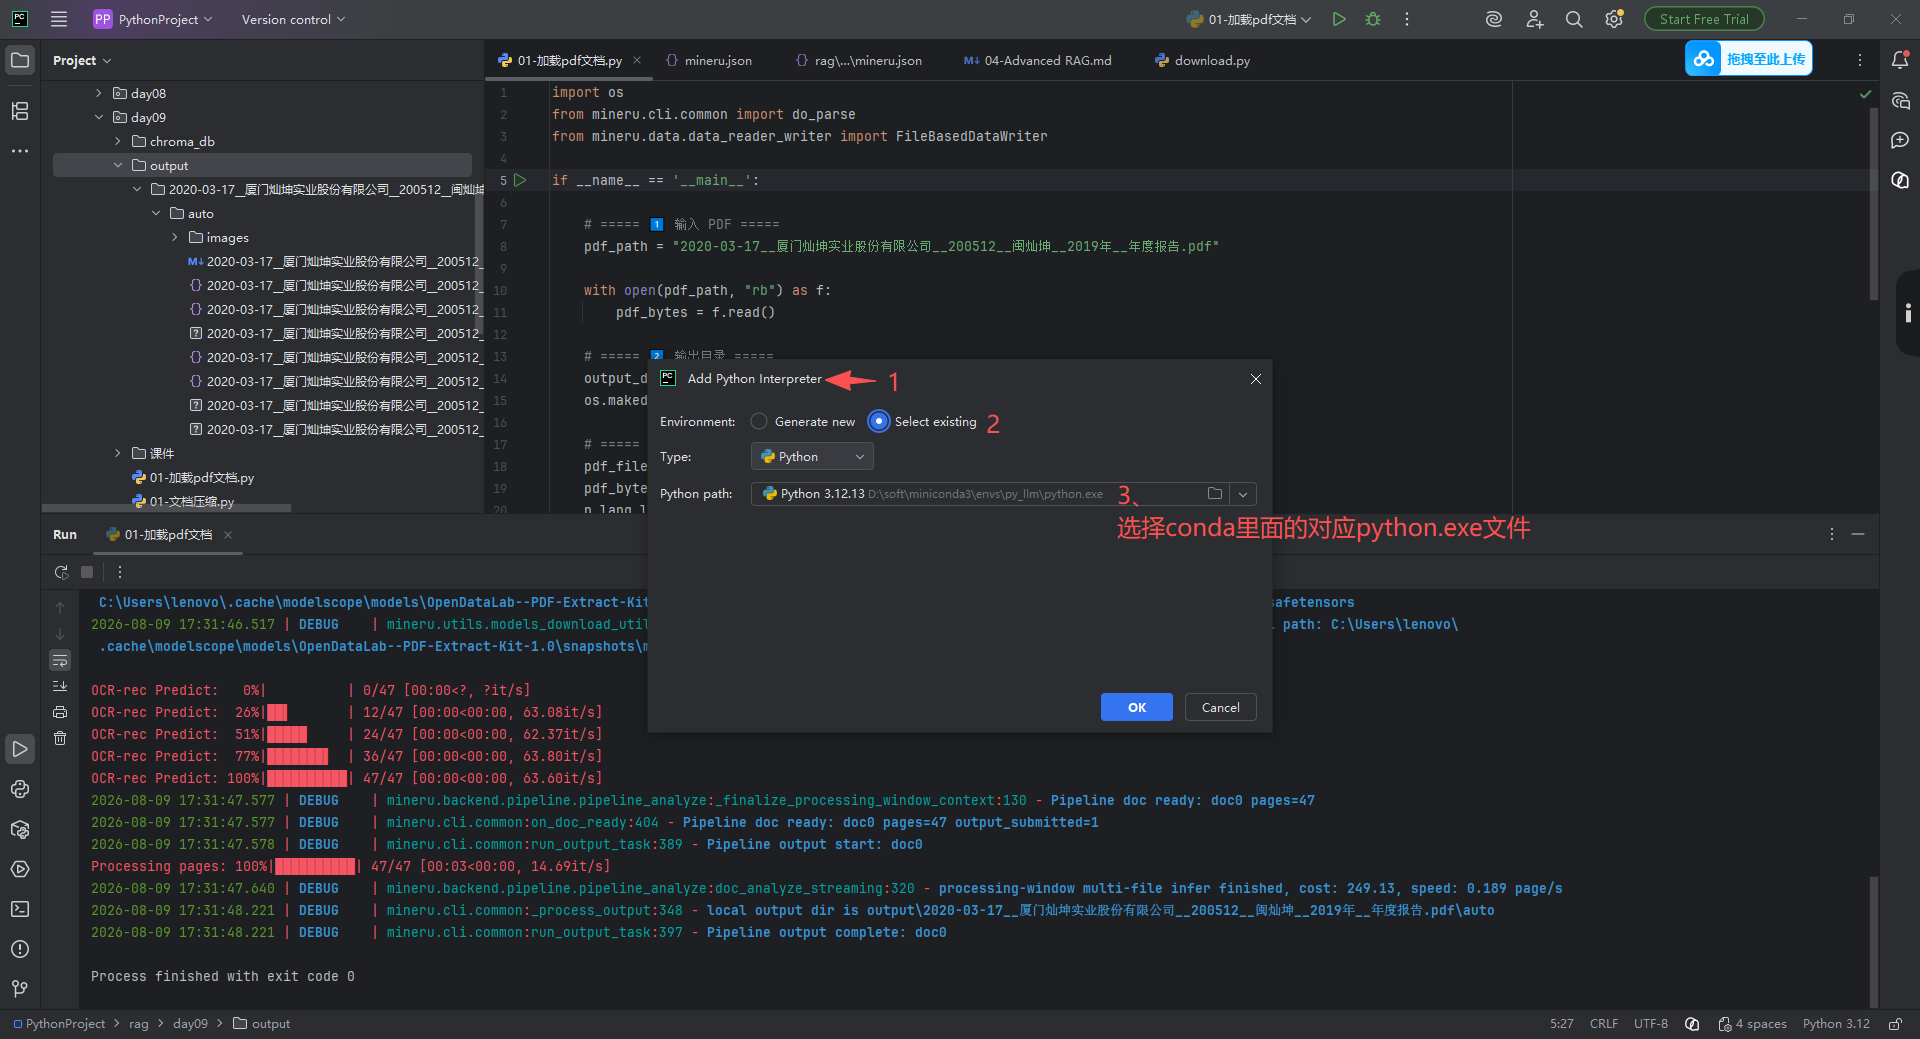Expand Python path dropdown arrow
This screenshot has height=1039, width=1920.
1242,493
